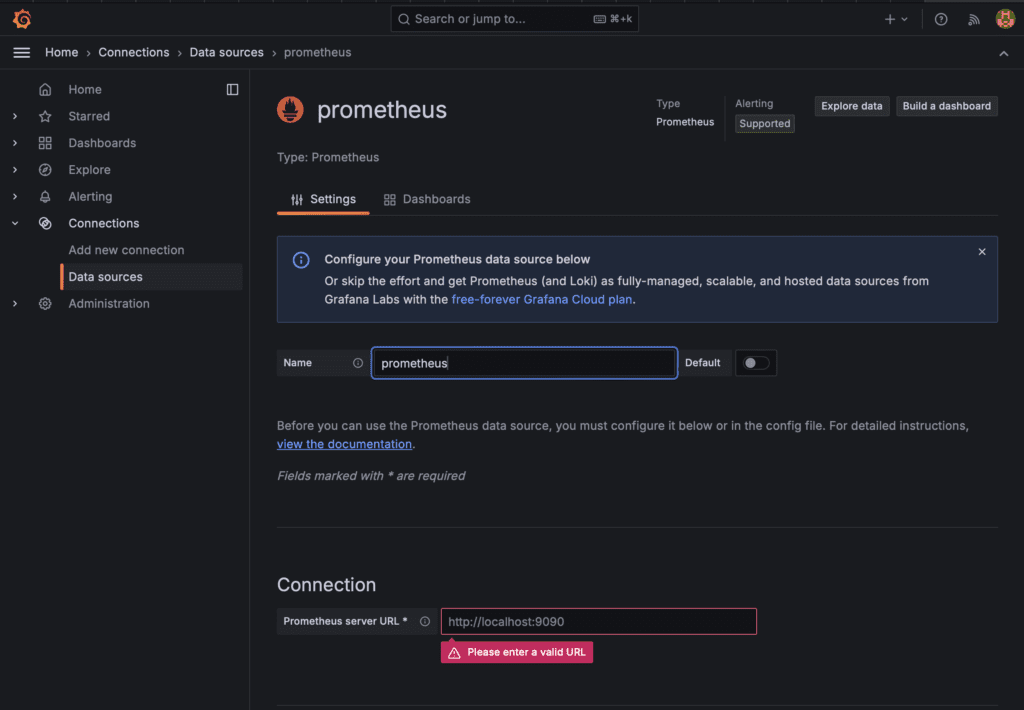The height and width of the screenshot is (710, 1024).
Task: Open the news RSS feed icon
Action: (974, 19)
